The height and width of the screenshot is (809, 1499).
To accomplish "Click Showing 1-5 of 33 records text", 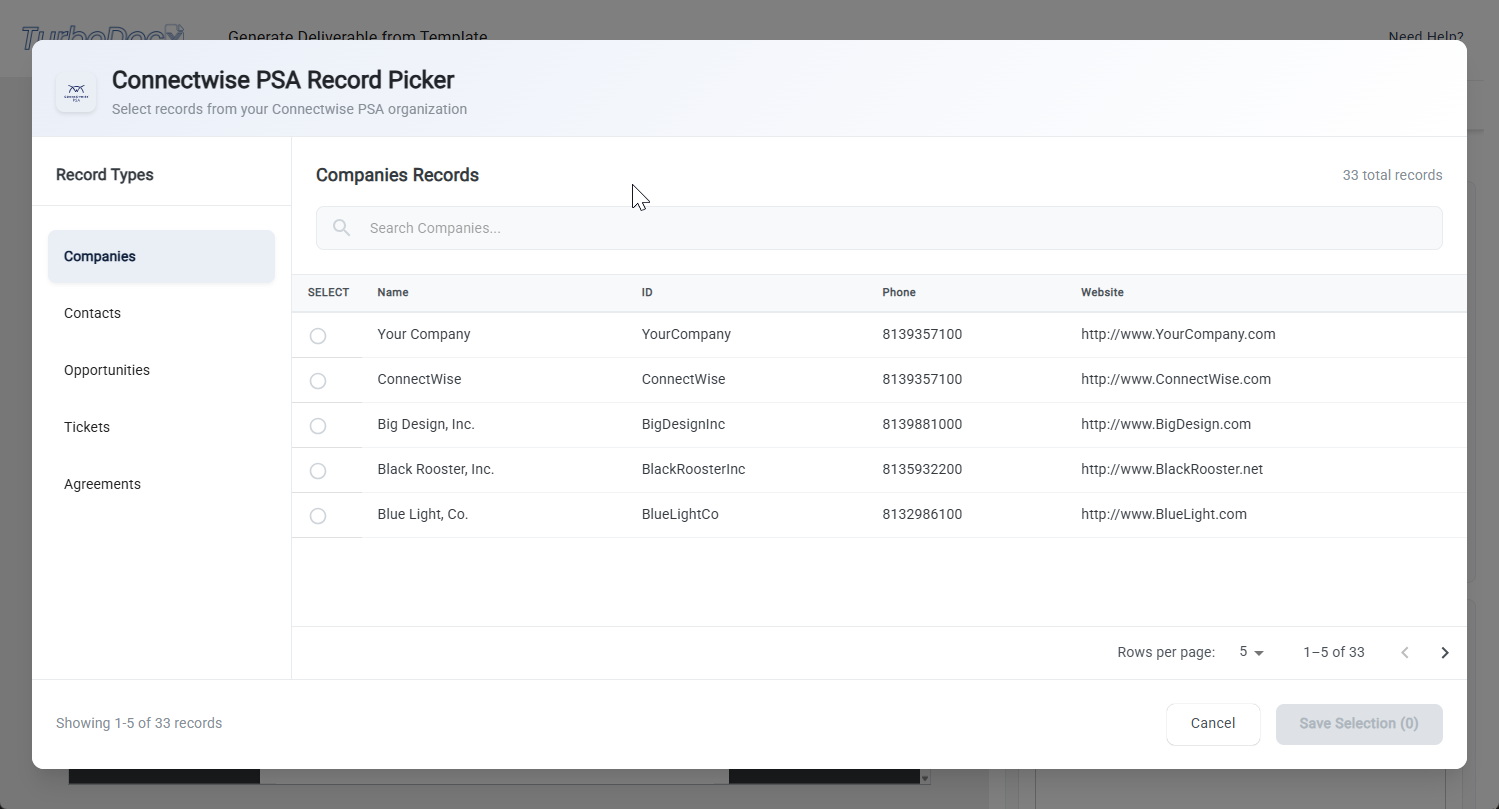I will (139, 723).
